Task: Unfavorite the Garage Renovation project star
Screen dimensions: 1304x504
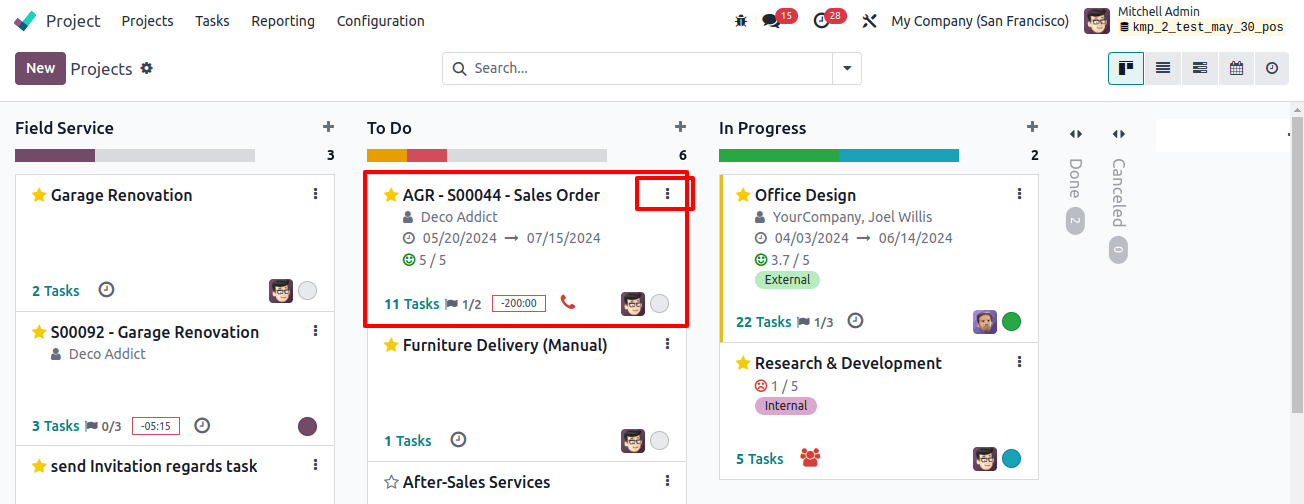Action: pyautogui.click(x=39, y=195)
